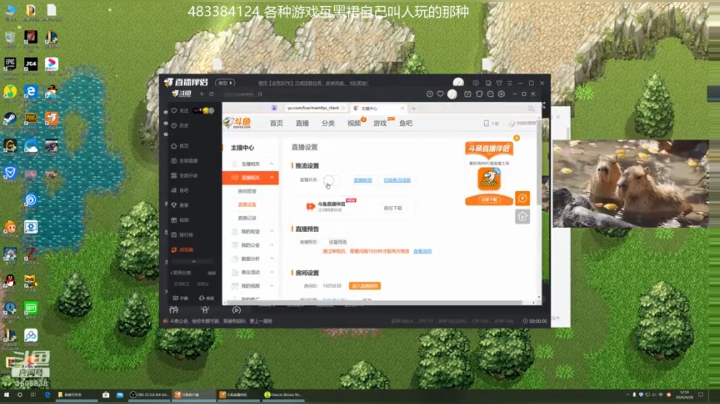The height and width of the screenshot is (404, 720).
Task: Open the green iQIYI desktop icon
Action: click(31, 308)
